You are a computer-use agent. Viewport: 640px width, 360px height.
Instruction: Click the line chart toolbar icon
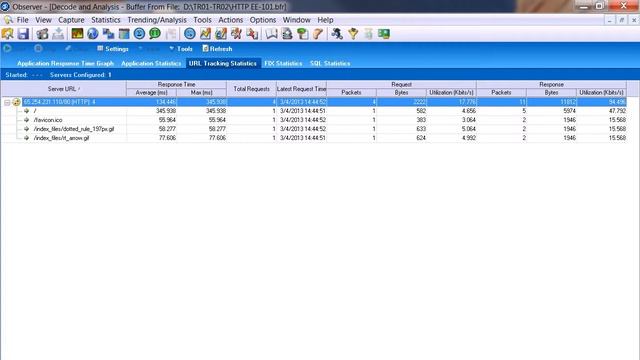tap(205, 34)
